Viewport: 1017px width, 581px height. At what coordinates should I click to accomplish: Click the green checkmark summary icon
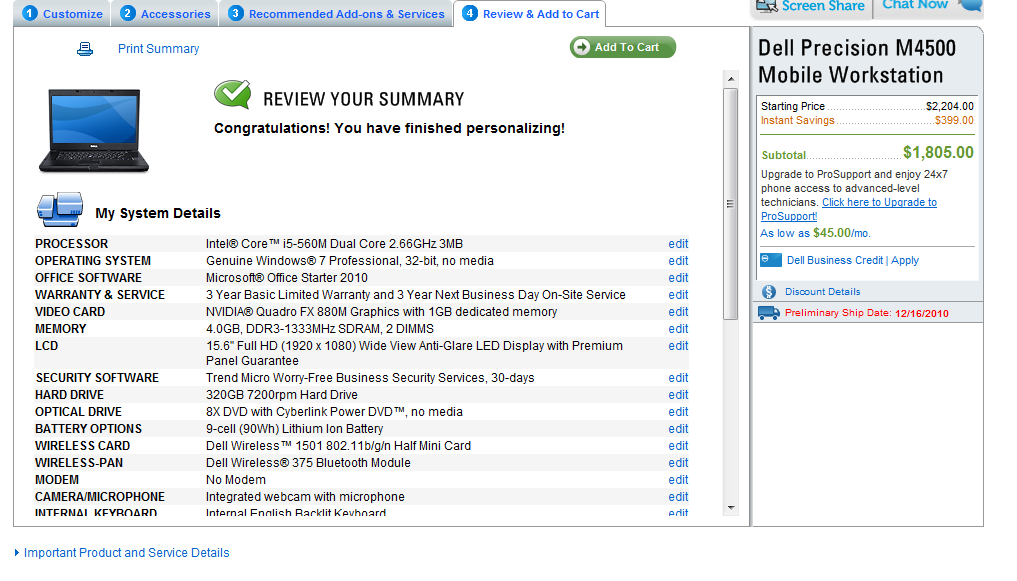[x=232, y=95]
